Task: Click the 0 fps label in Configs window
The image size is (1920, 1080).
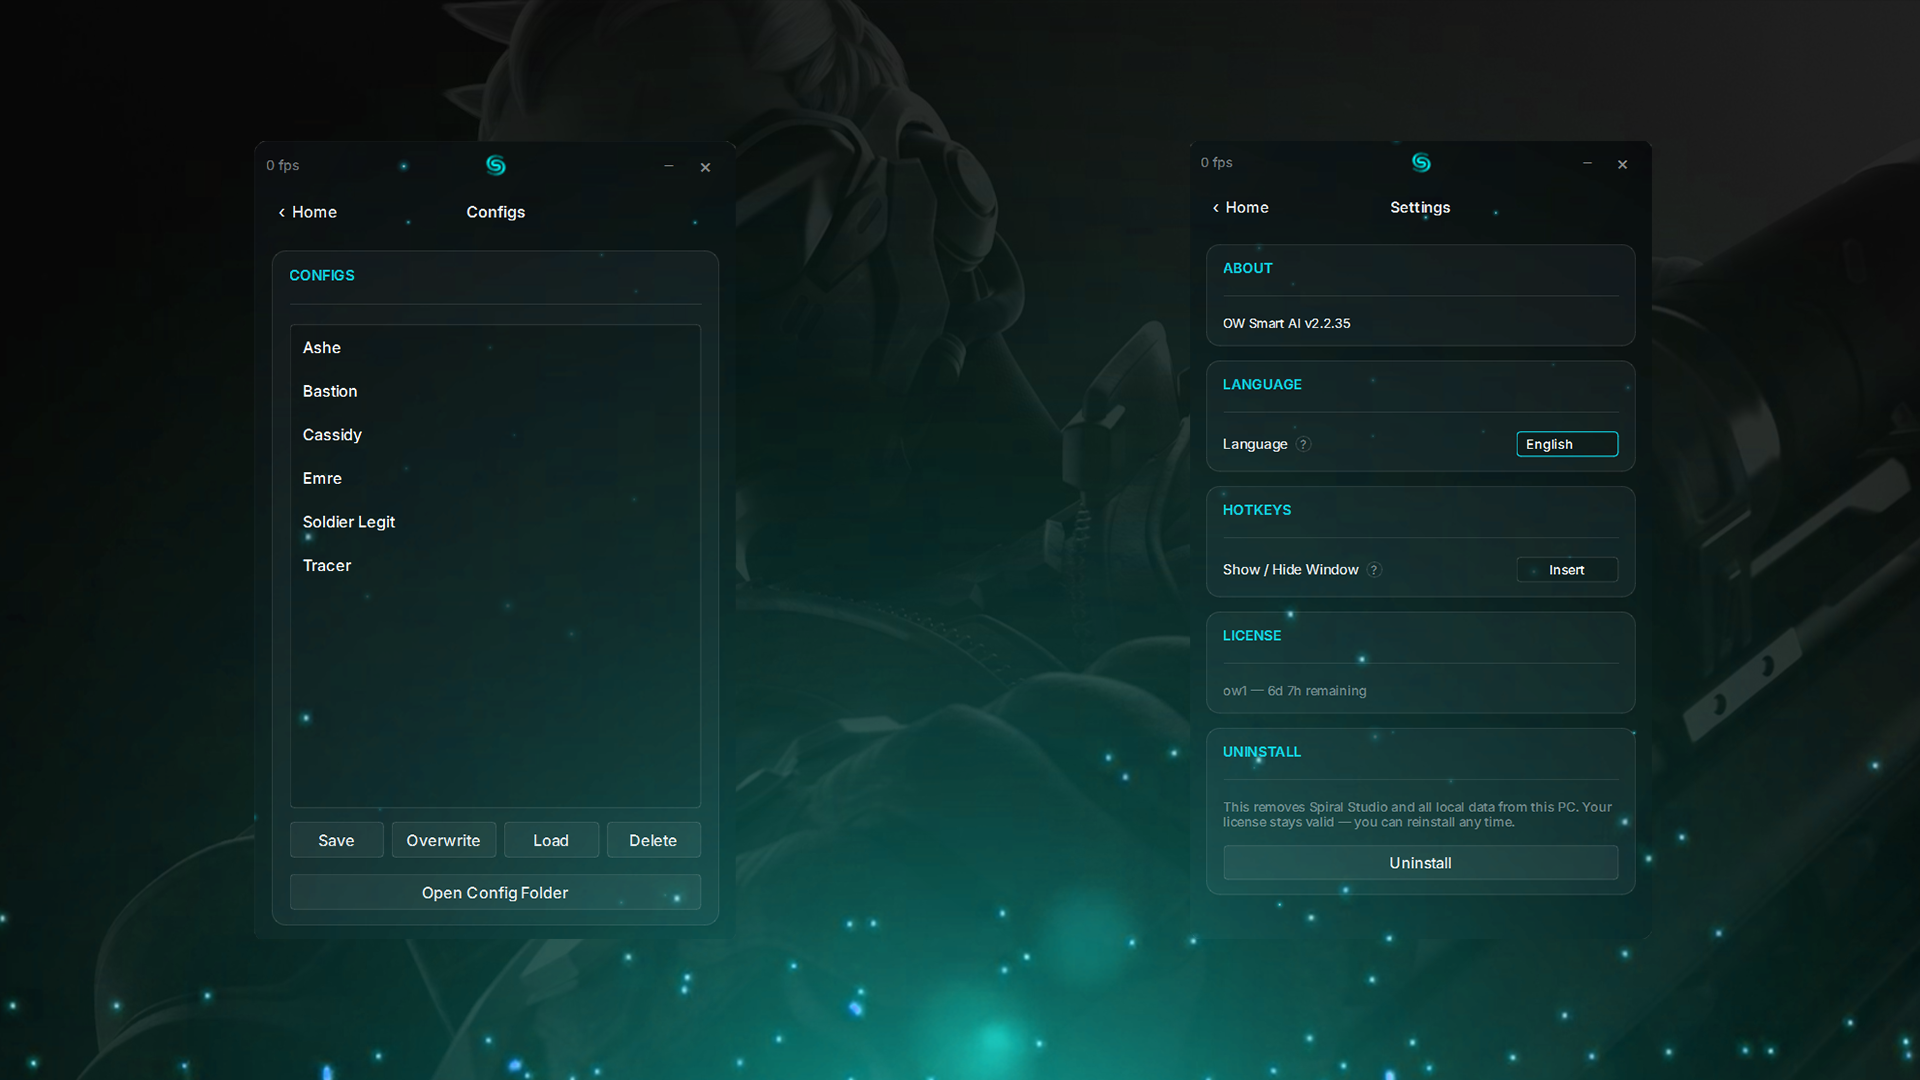Action: (x=283, y=165)
